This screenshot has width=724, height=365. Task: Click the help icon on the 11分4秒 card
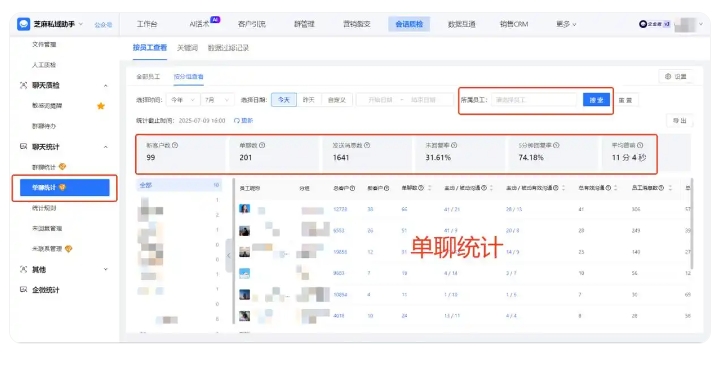[x=640, y=145]
